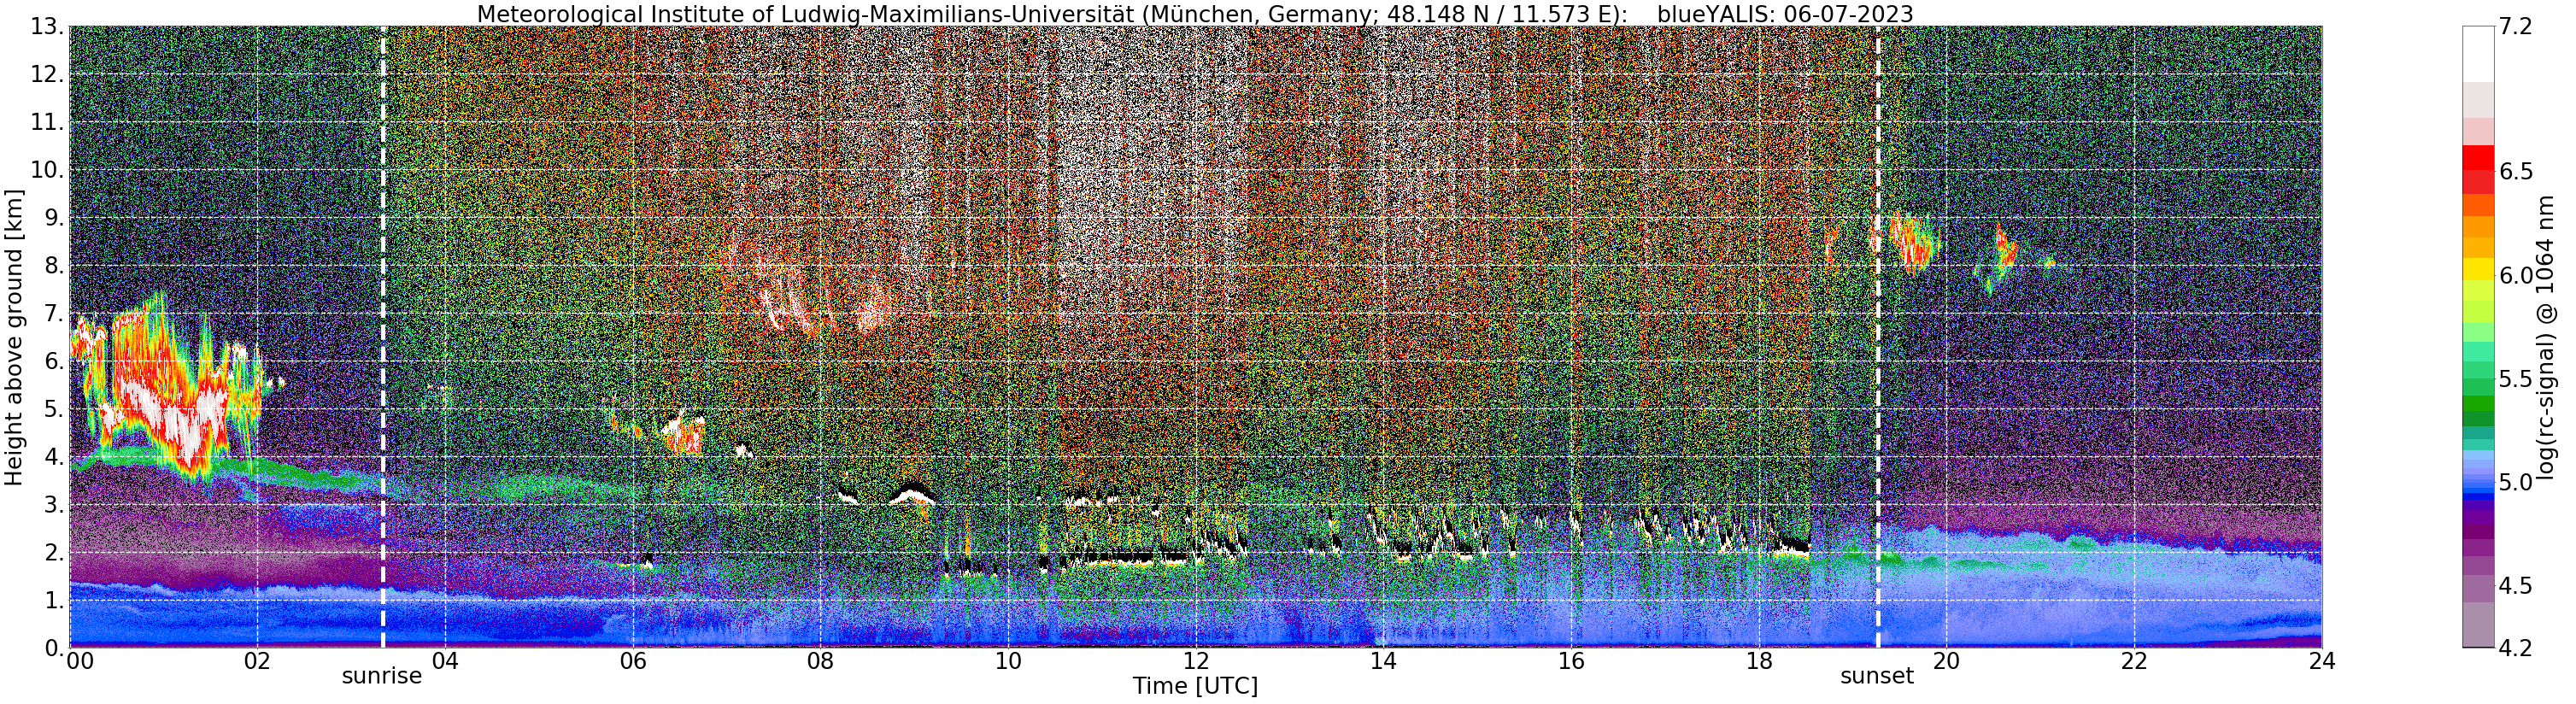This screenshot has width=2576, height=704.
Task: Click the '8.' height tick label
Action: click(53, 266)
